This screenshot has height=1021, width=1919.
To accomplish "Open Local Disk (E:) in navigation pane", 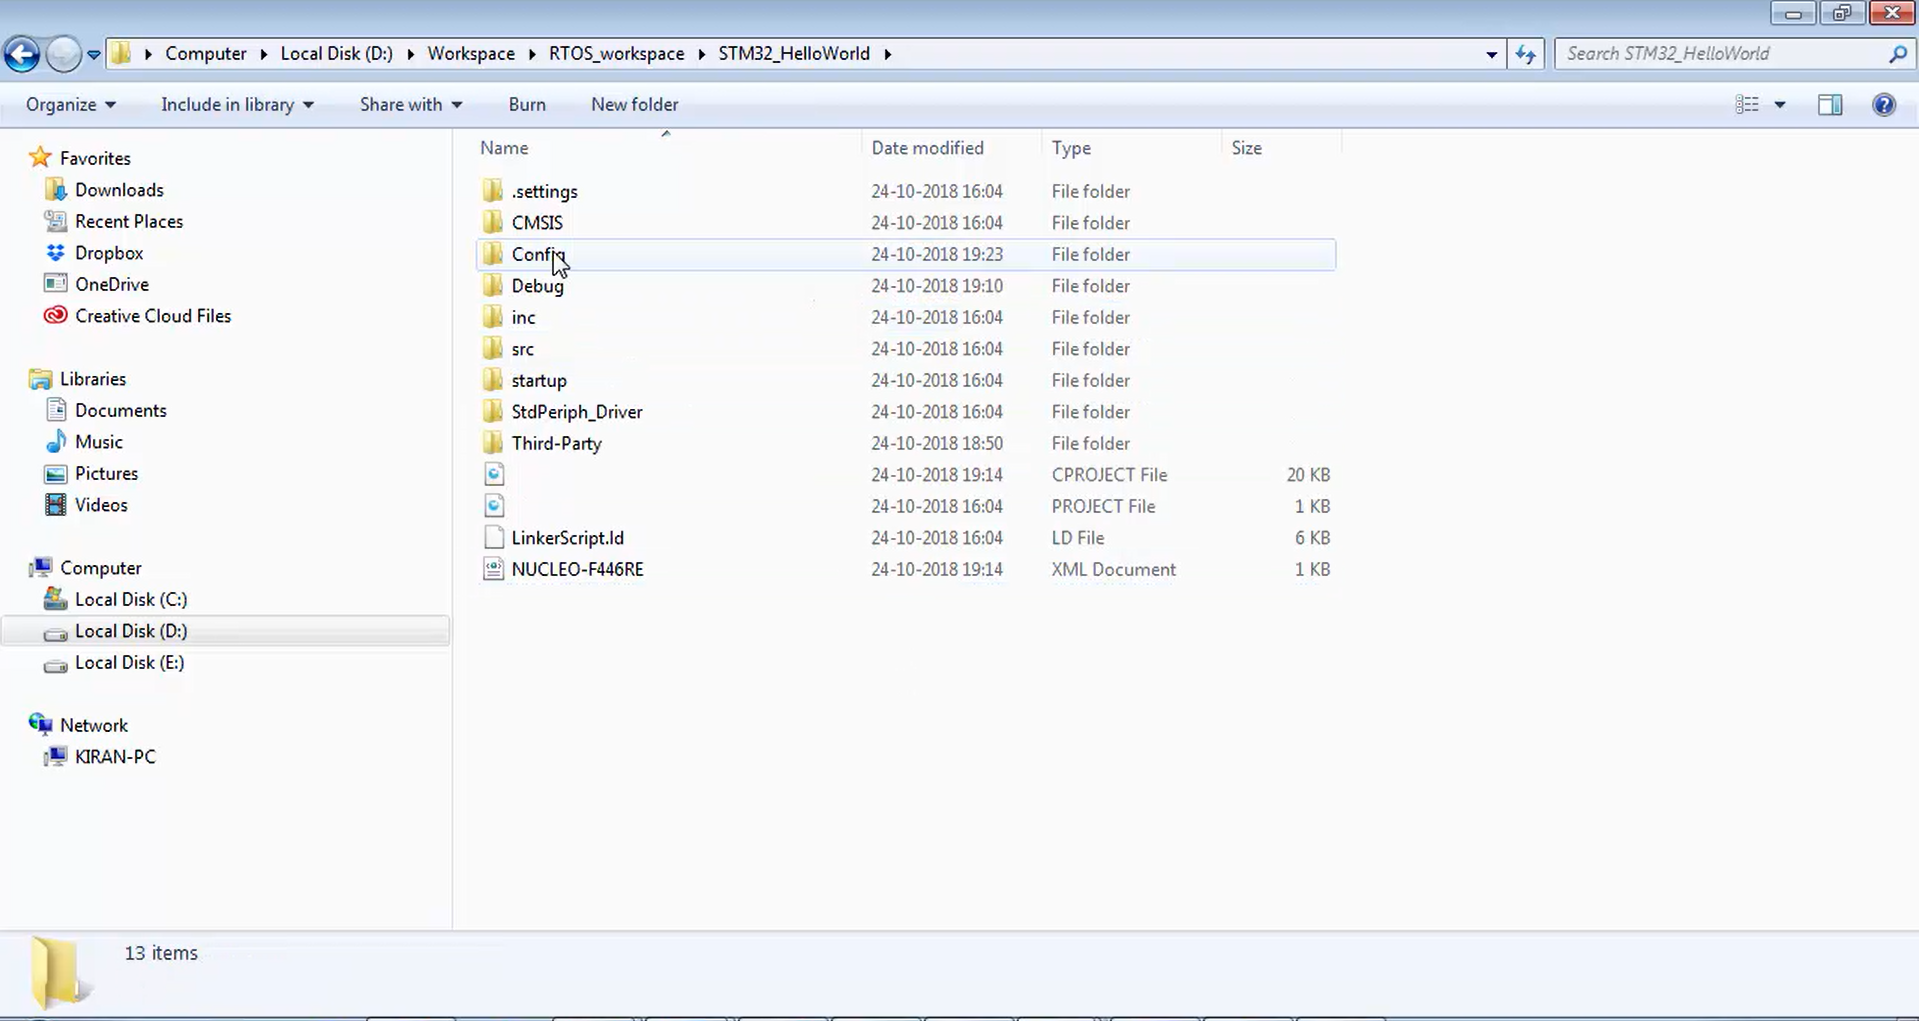I will pyautogui.click(x=130, y=663).
